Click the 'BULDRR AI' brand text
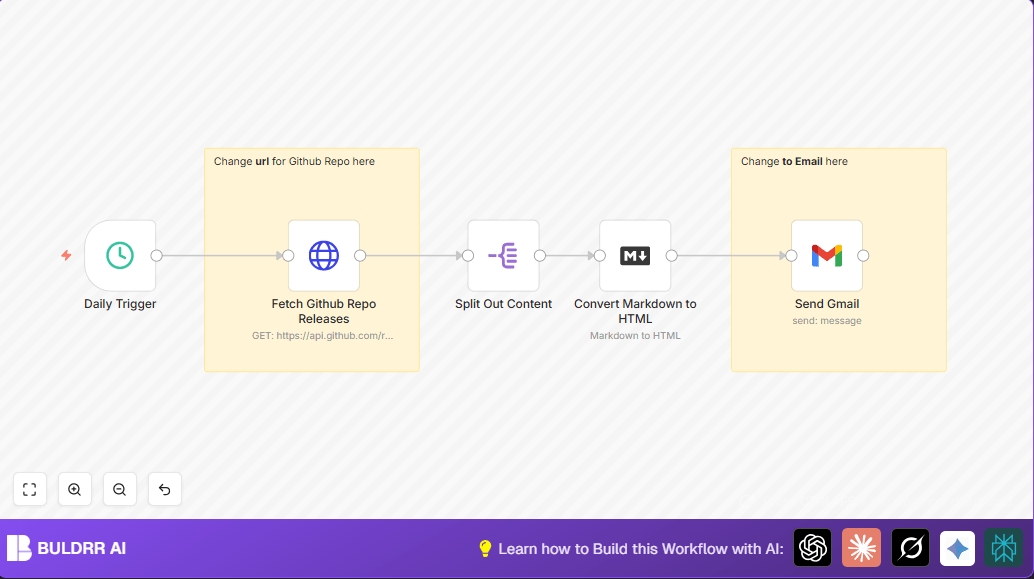The width and height of the screenshot is (1034, 579). 82,548
